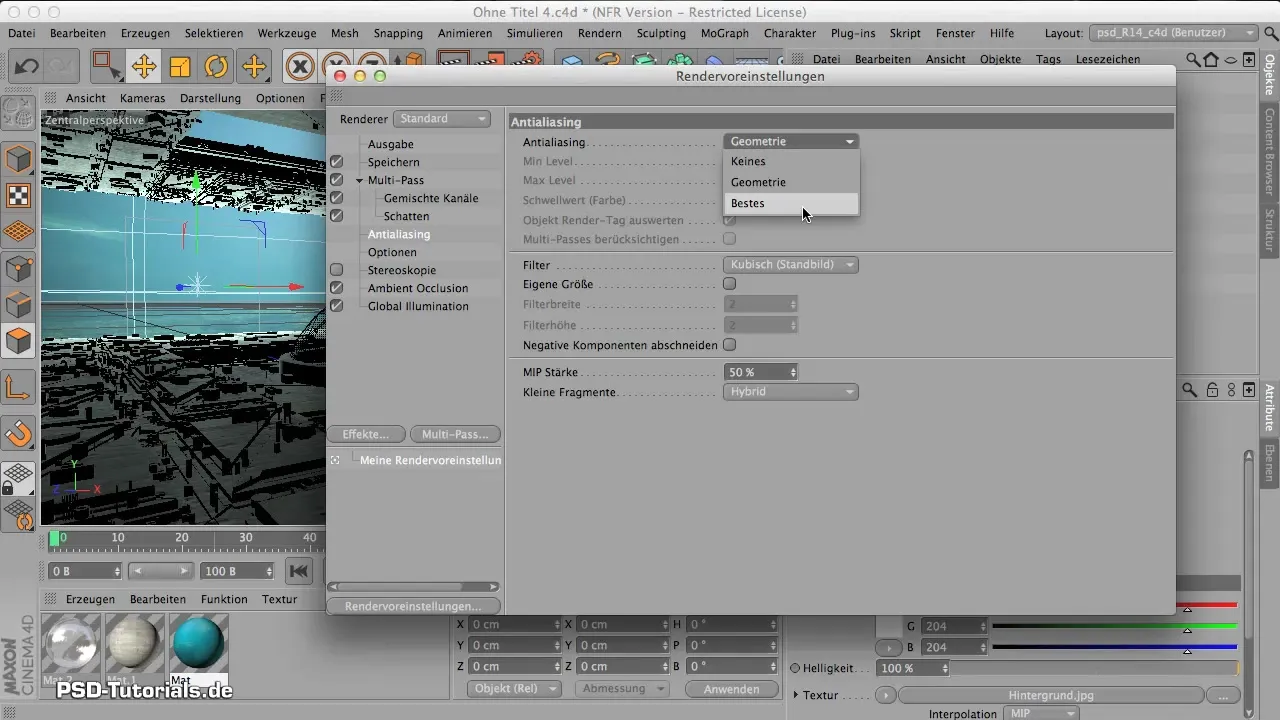The height and width of the screenshot is (720, 1280).
Task: Click the Object Manager search magnifier
Action: (1194, 59)
